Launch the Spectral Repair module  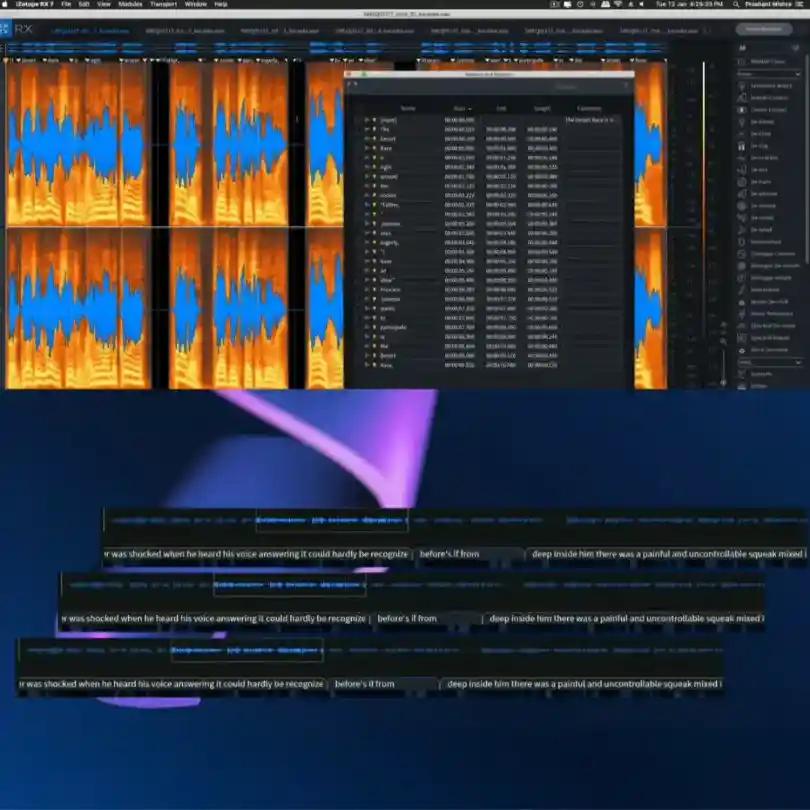pos(772,338)
